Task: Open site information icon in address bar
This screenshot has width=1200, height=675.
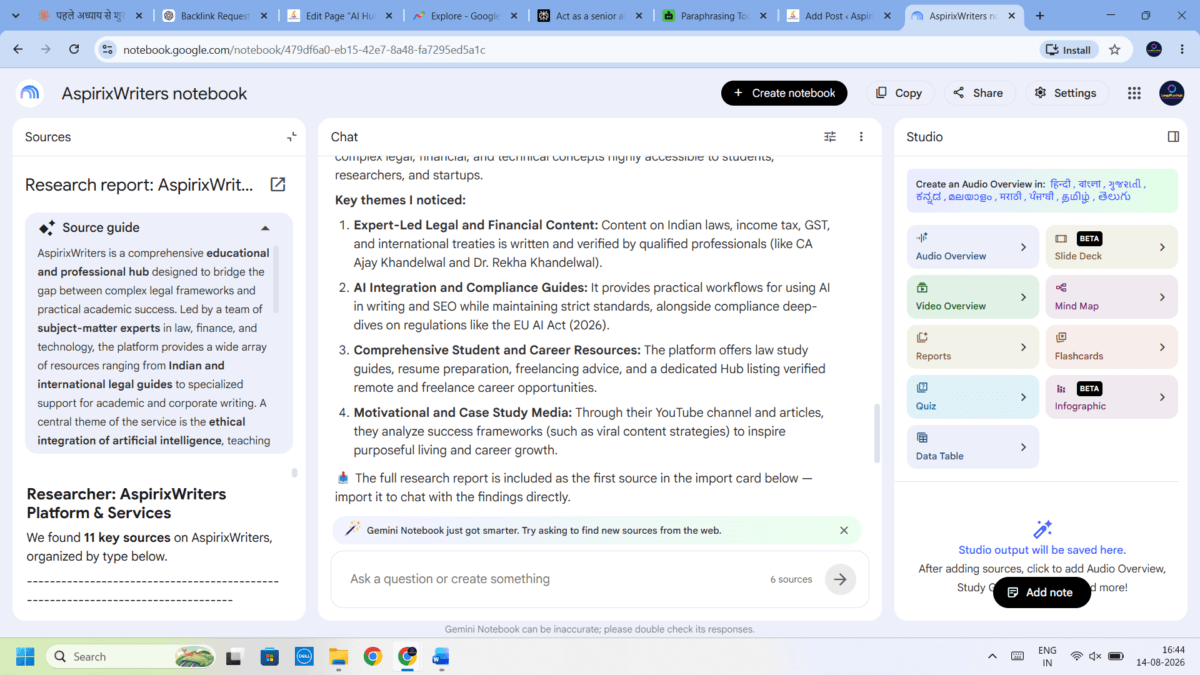Action: tap(108, 49)
